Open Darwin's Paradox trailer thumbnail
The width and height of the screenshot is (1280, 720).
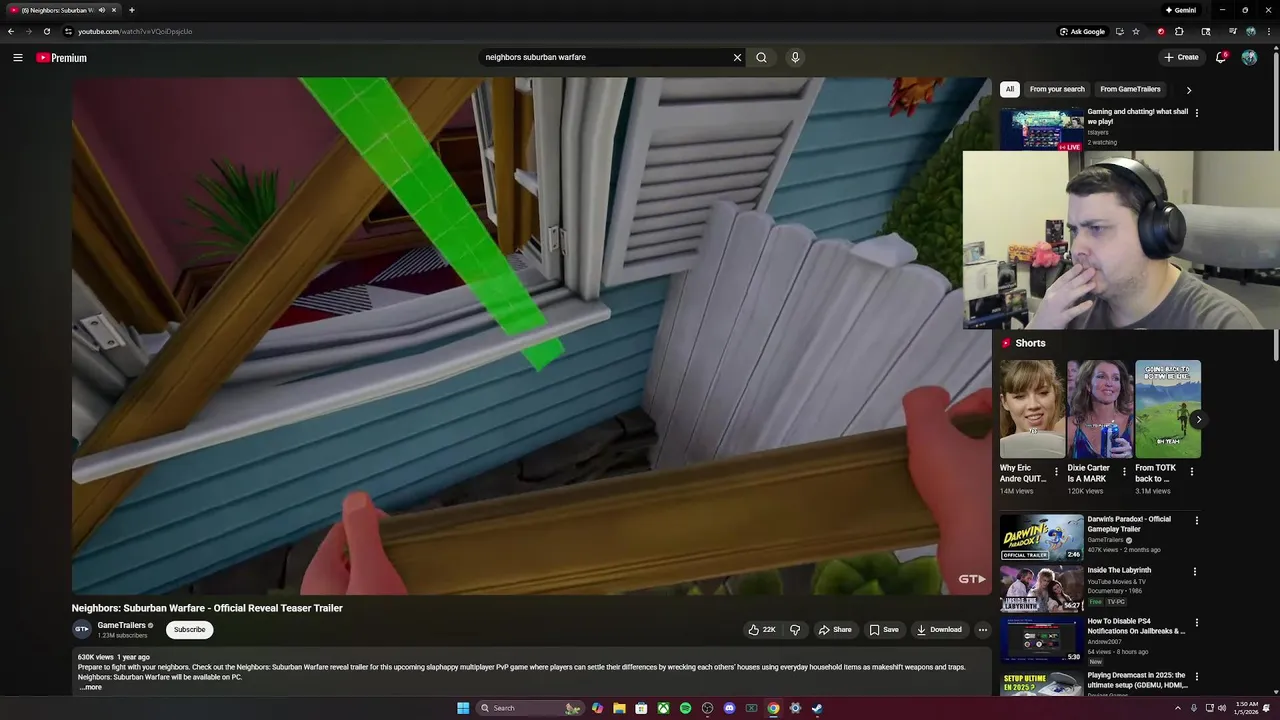click(1041, 537)
